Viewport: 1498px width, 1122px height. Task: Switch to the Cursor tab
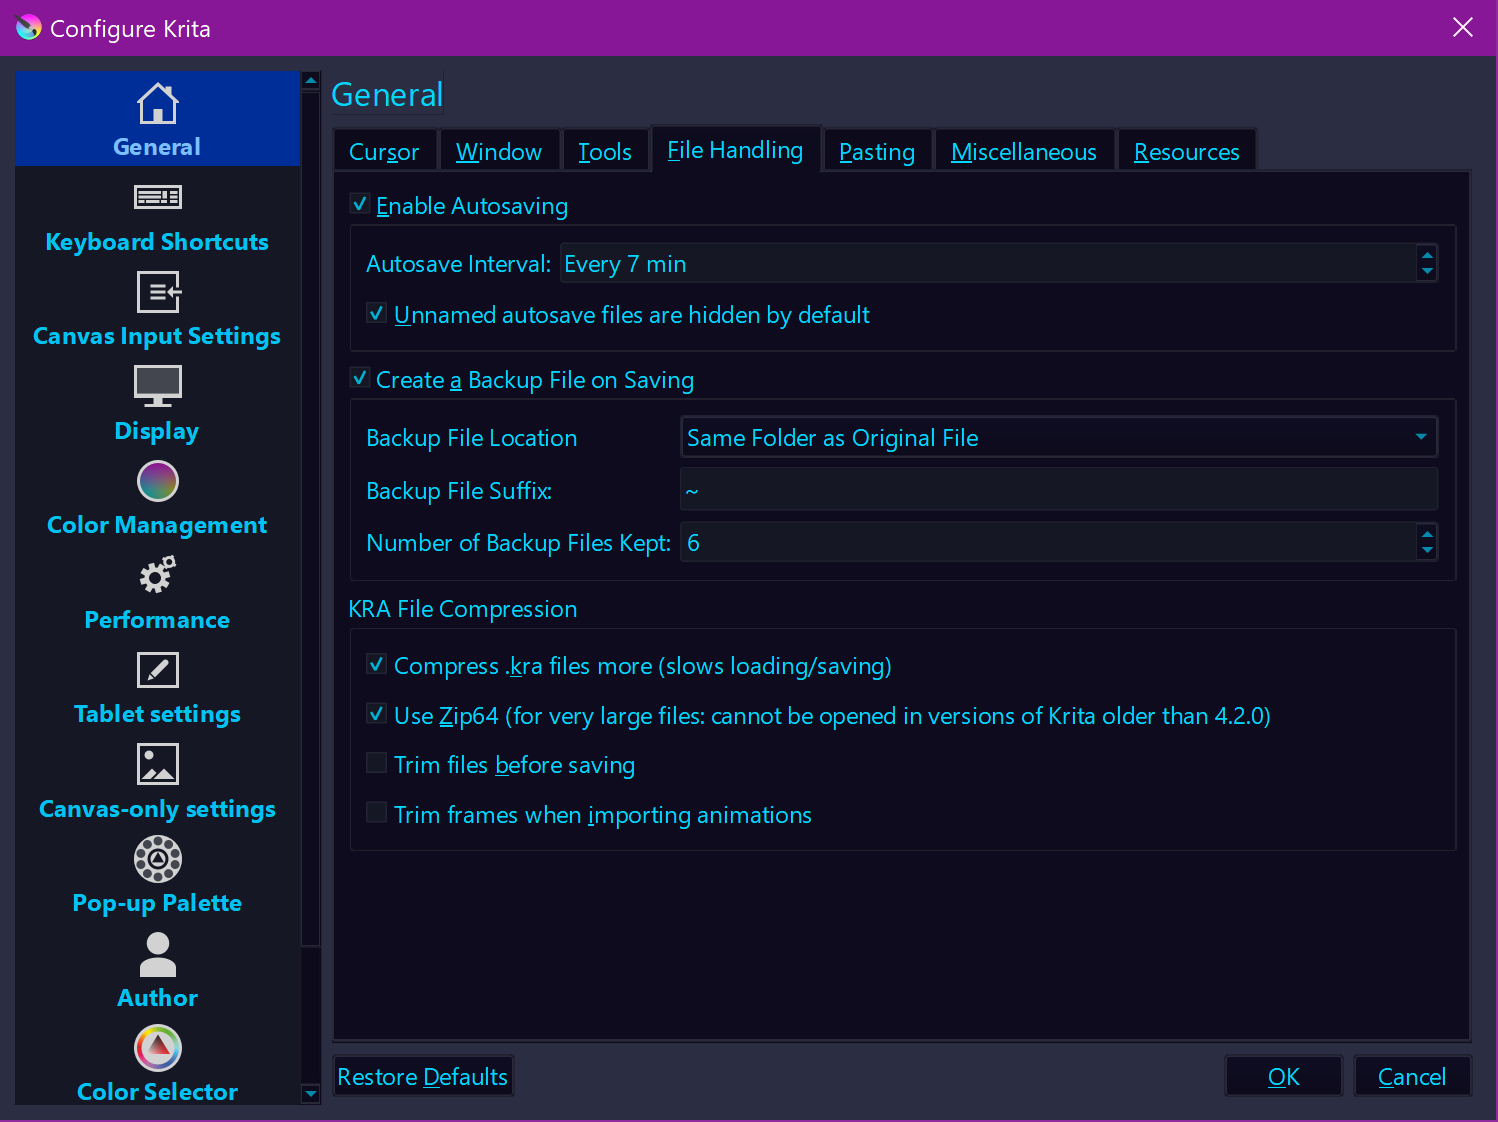pos(384,152)
